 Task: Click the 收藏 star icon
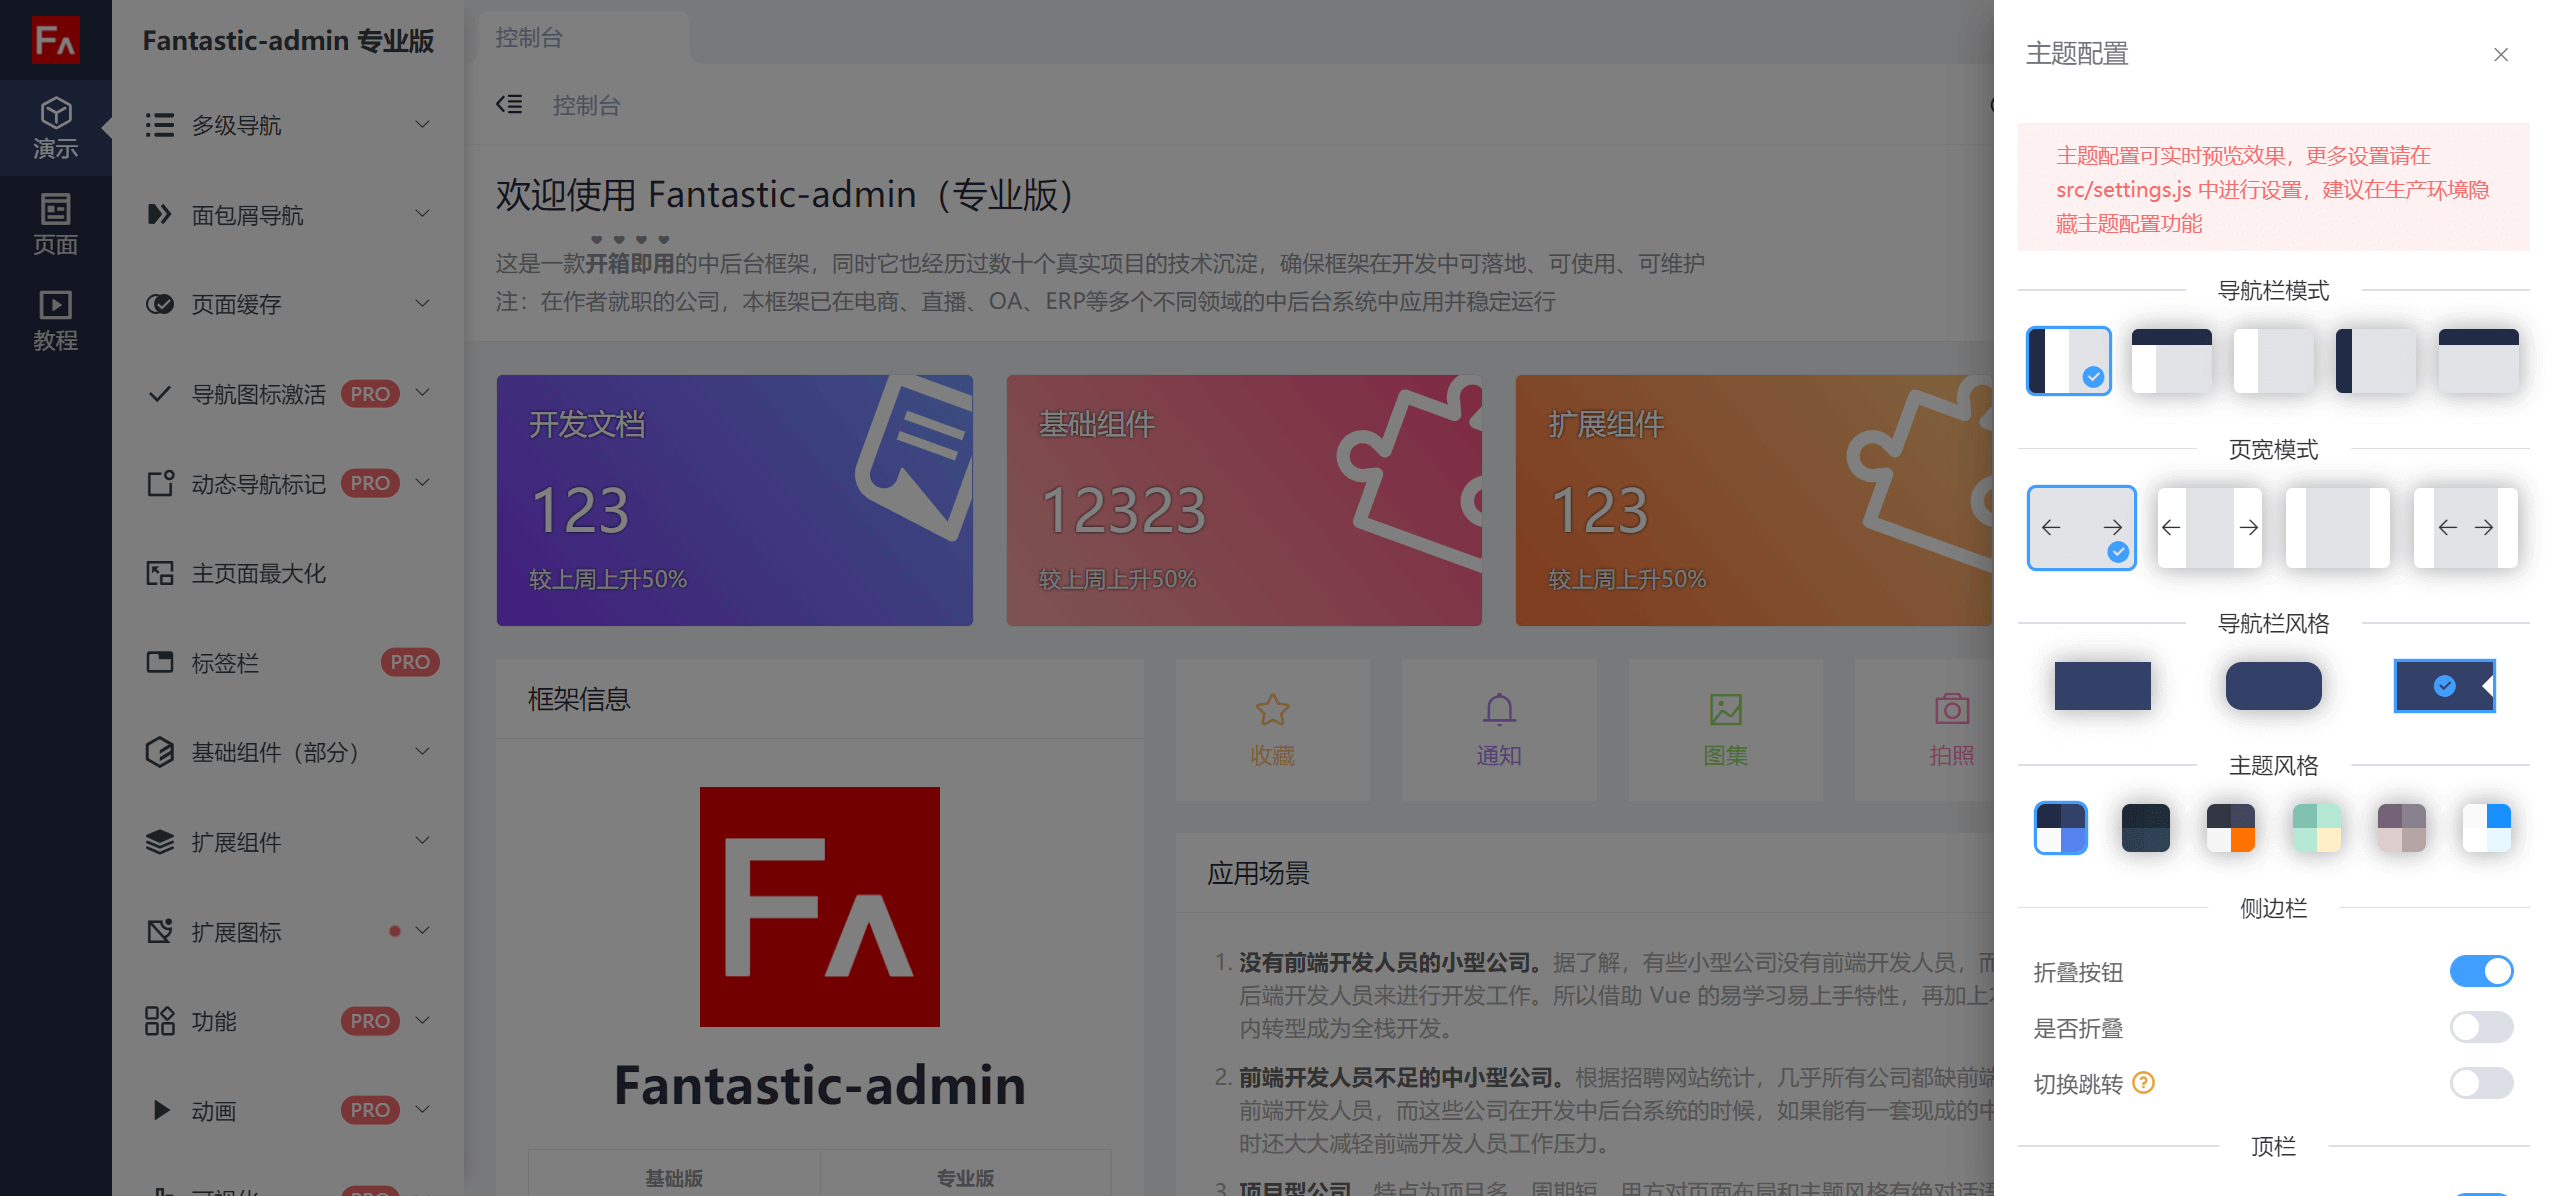coord(1272,710)
